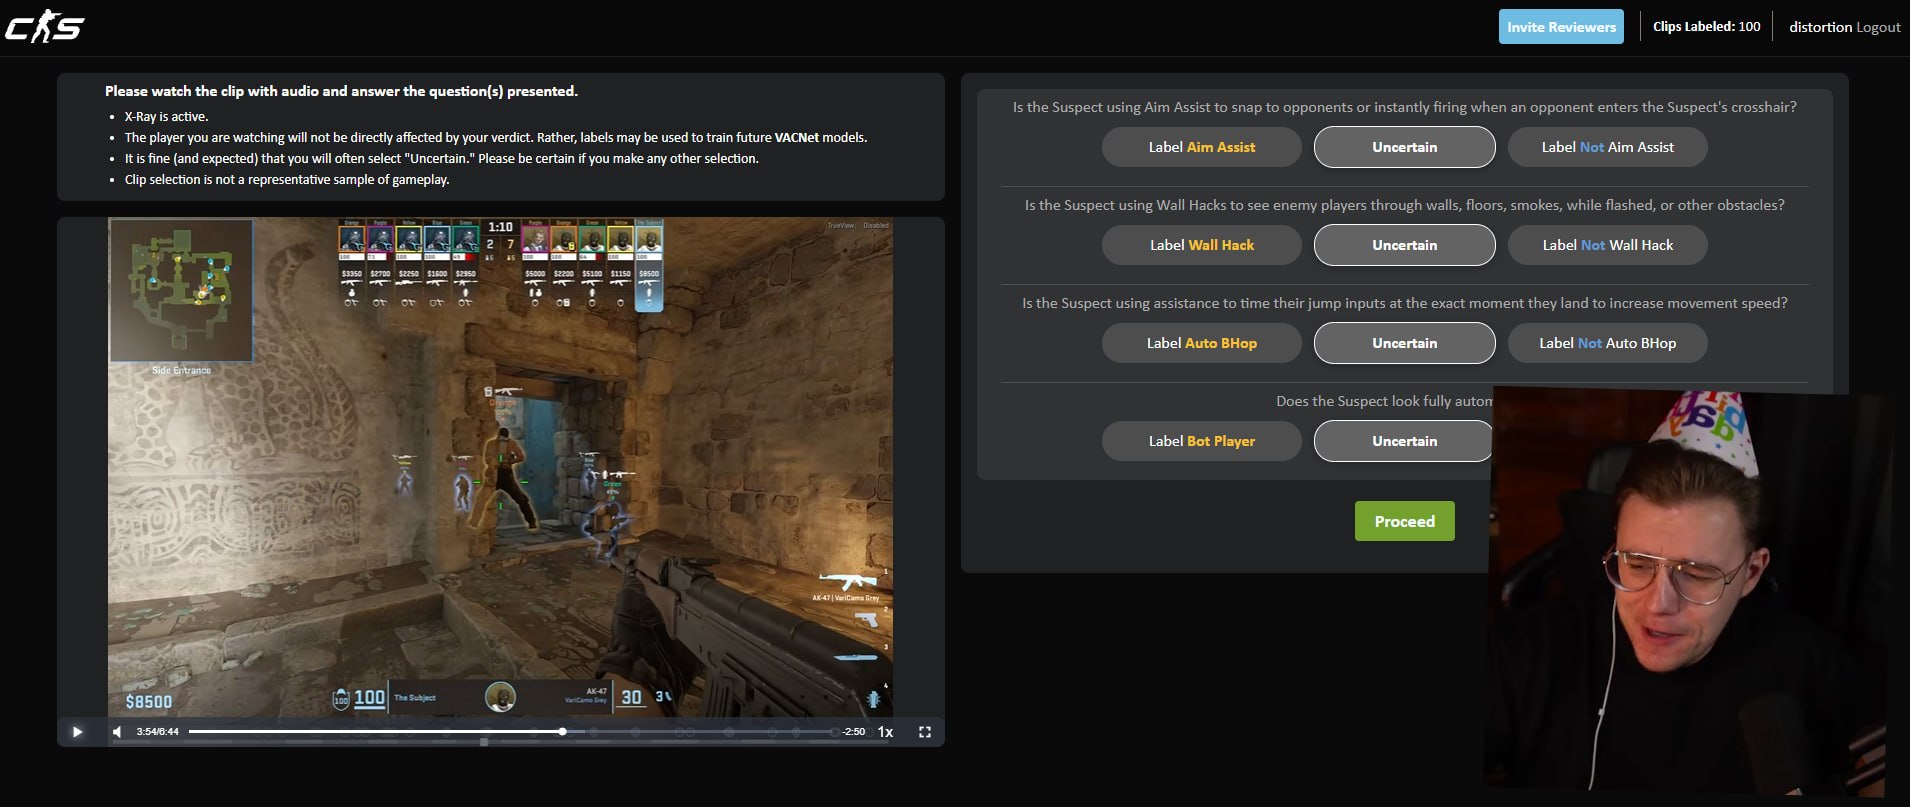Viewport: 1910px width, 807px height.
Task: Click the 30 ammo count in the video HUD
Action: click(x=632, y=697)
